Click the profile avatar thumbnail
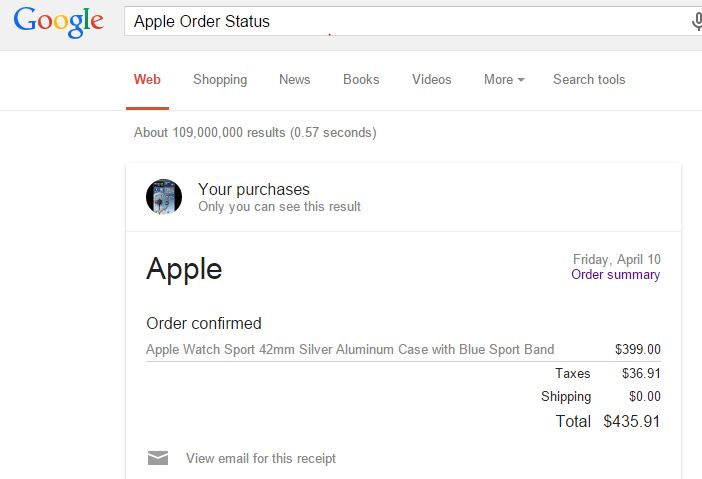Viewport: 702px width, 479px height. pos(164,197)
